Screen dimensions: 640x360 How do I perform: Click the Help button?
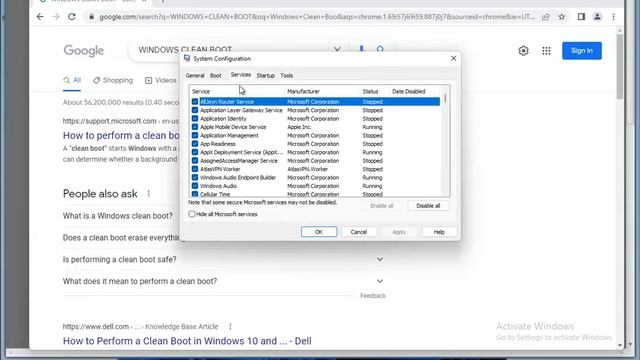pyautogui.click(x=439, y=232)
